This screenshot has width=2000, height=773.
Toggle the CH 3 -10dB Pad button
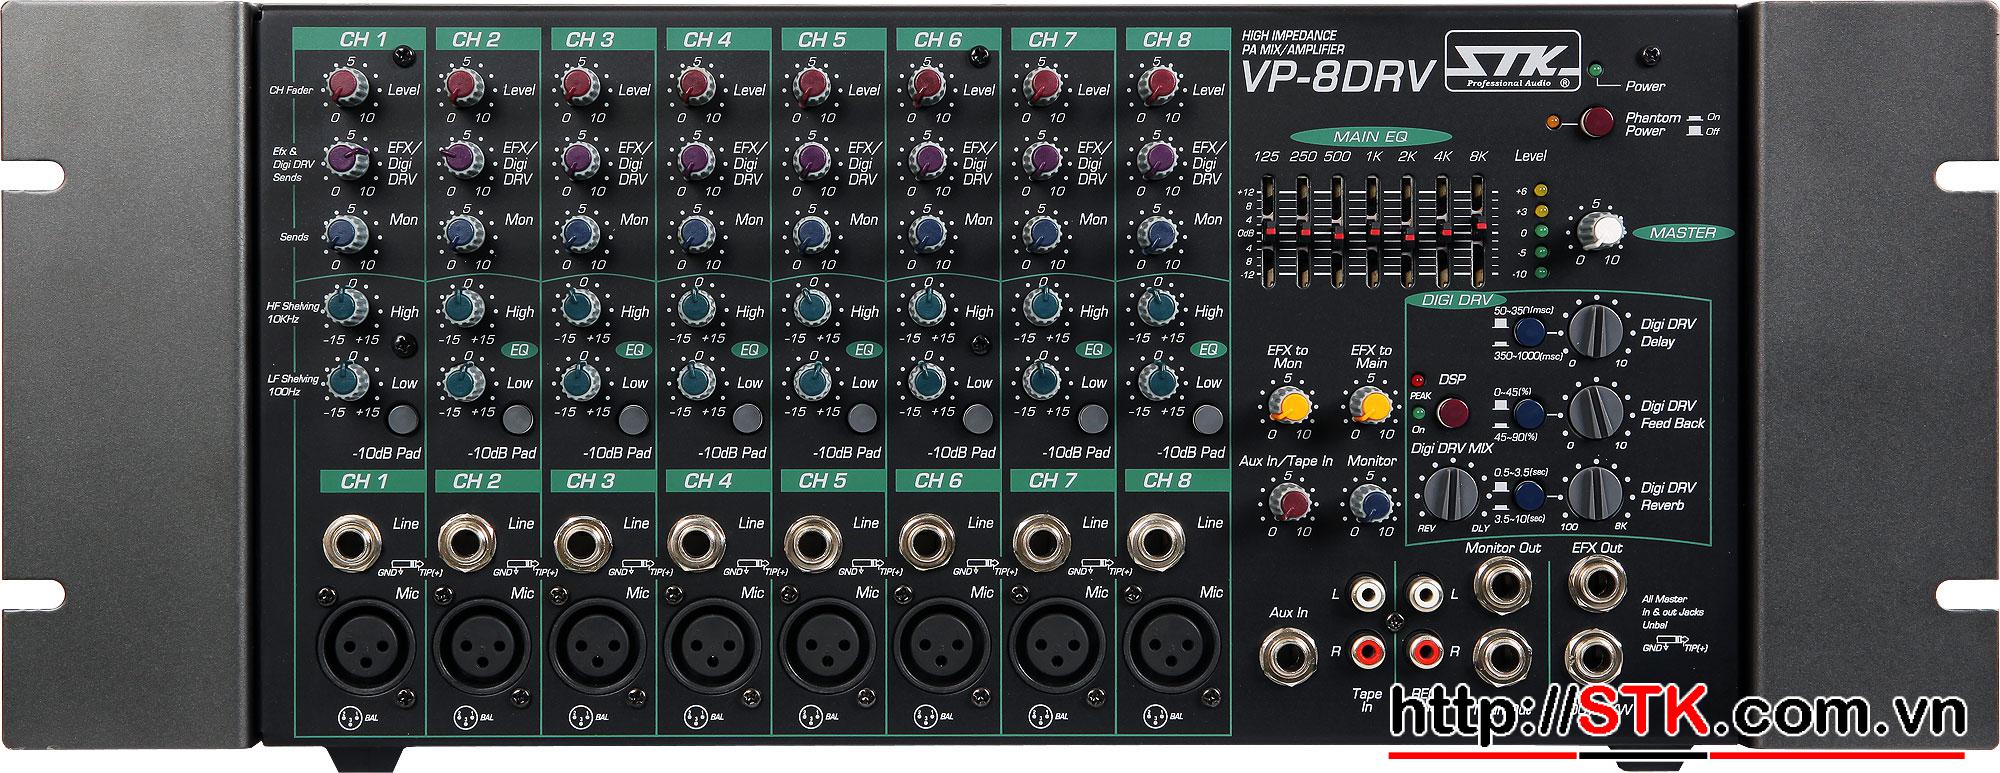pyautogui.click(x=632, y=418)
